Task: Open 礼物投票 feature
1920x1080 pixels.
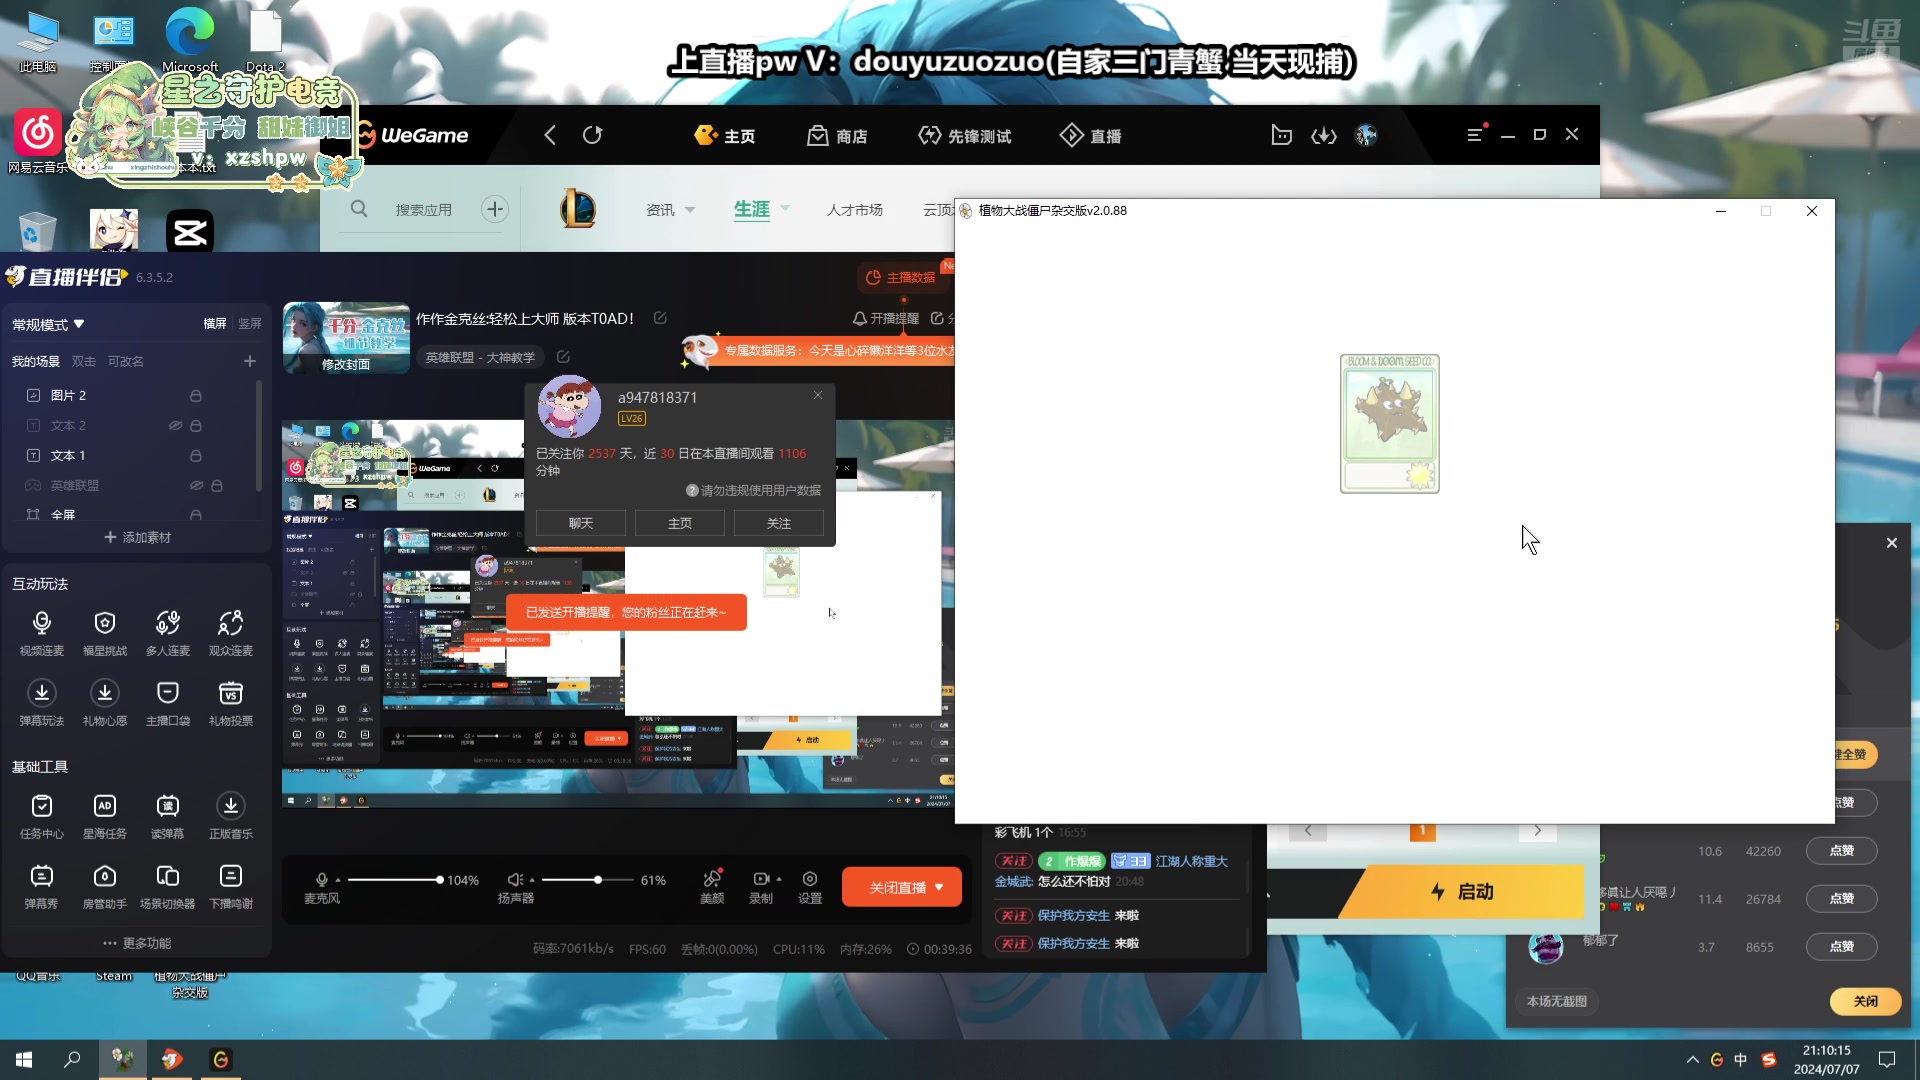Action: point(230,703)
